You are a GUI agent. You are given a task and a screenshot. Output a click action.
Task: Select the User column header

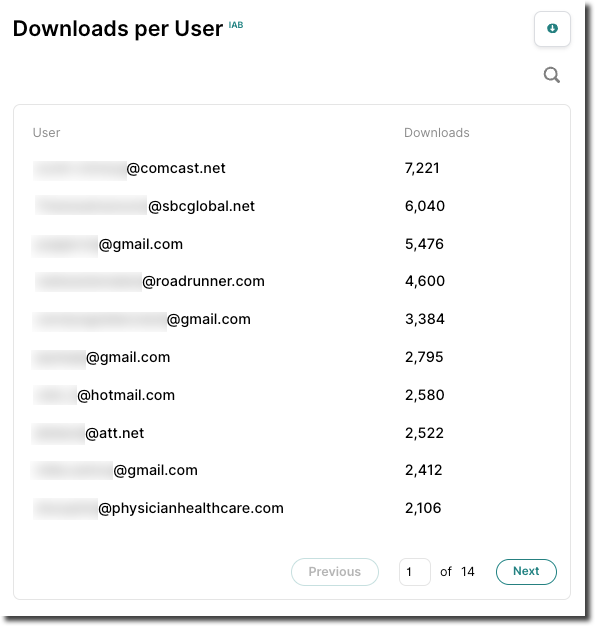pyautogui.click(x=46, y=133)
